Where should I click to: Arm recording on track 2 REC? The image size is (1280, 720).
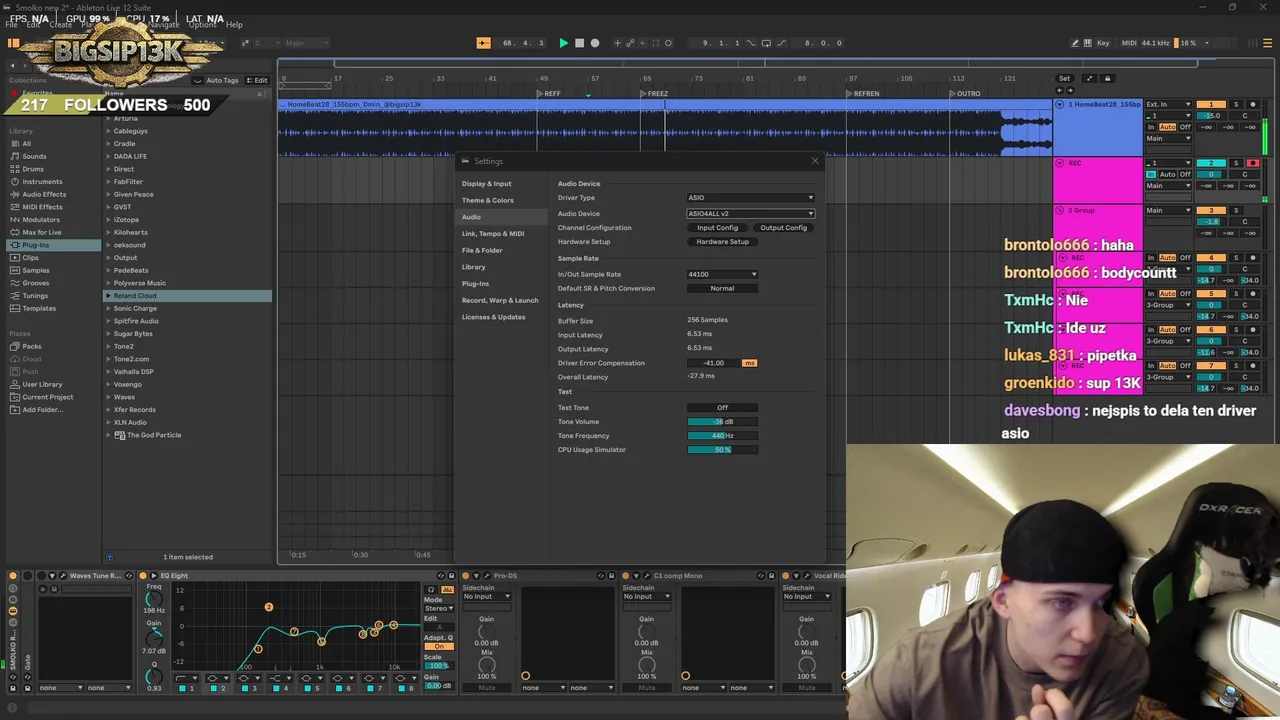[1252, 163]
